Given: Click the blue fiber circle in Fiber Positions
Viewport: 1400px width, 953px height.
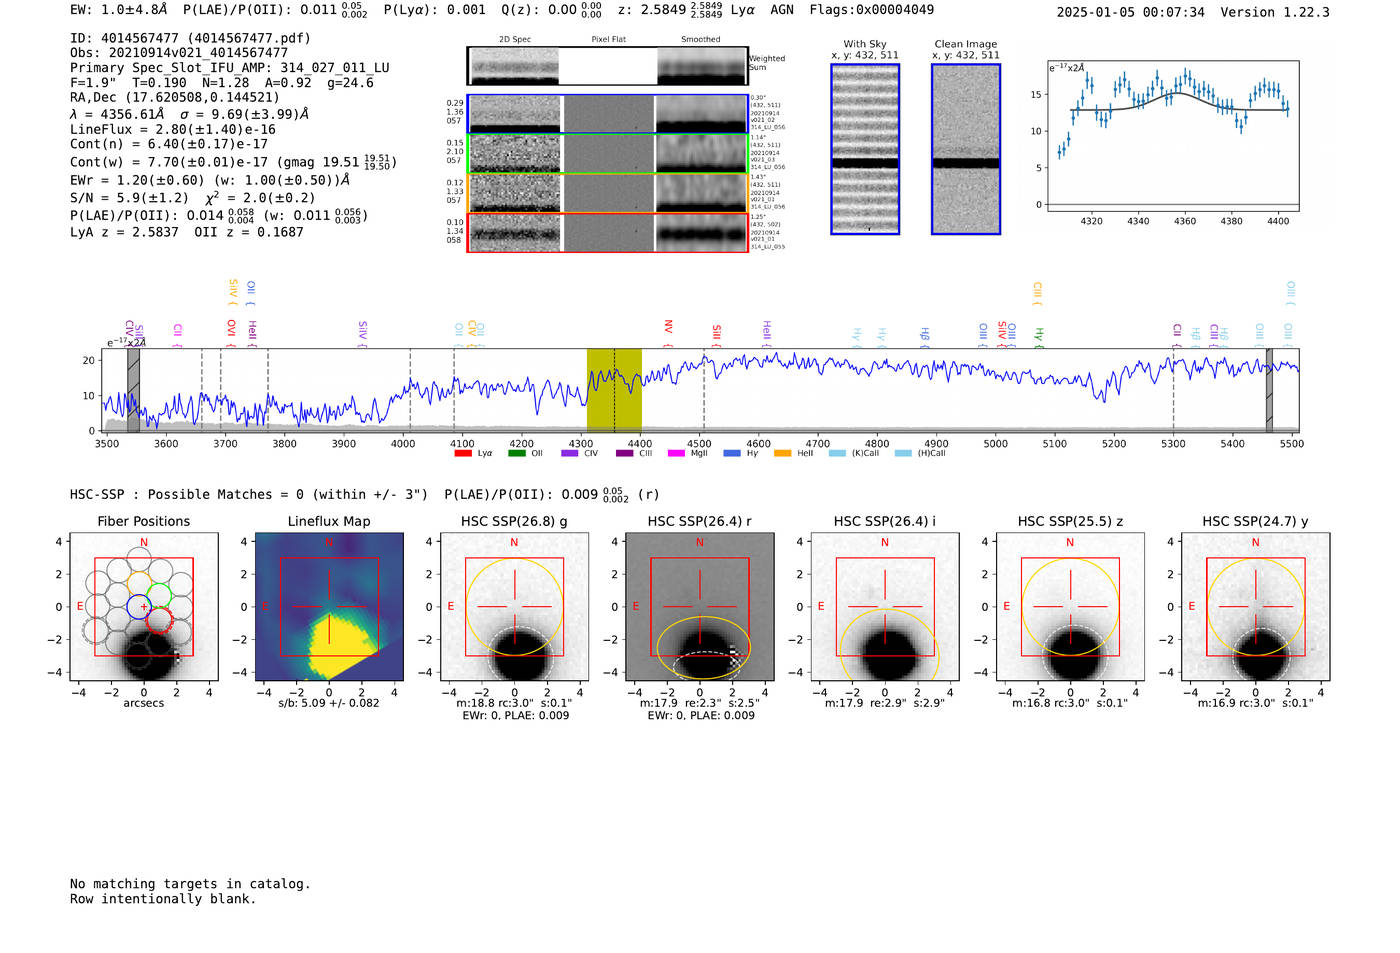Looking at the screenshot, I should click(140, 606).
